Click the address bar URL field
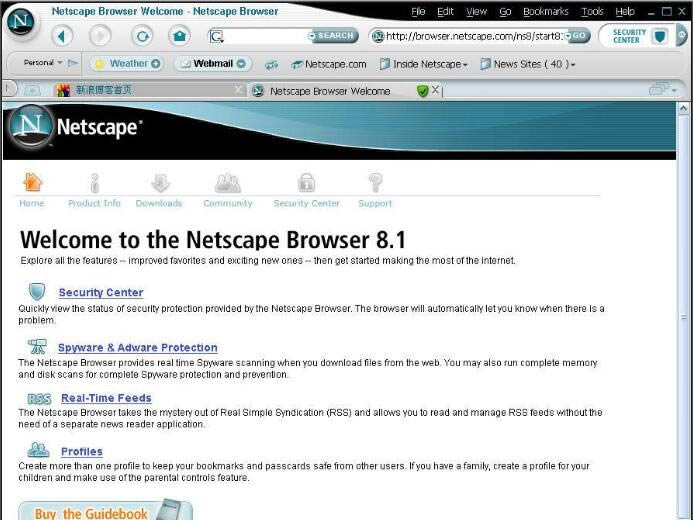Viewport: 693px width, 520px height. (x=474, y=36)
